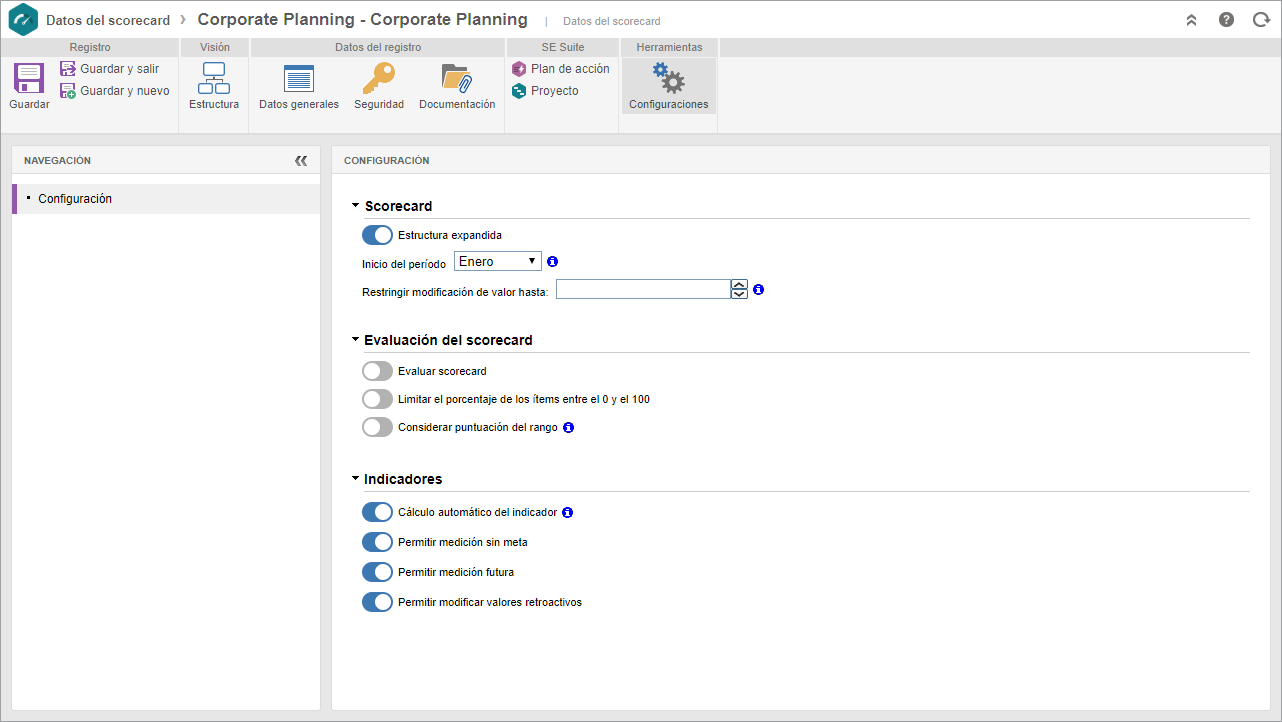Click the gray Datos del scorecard subtitle
Viewport: 1282px width, 722px height.
click(x=612, y=21)
